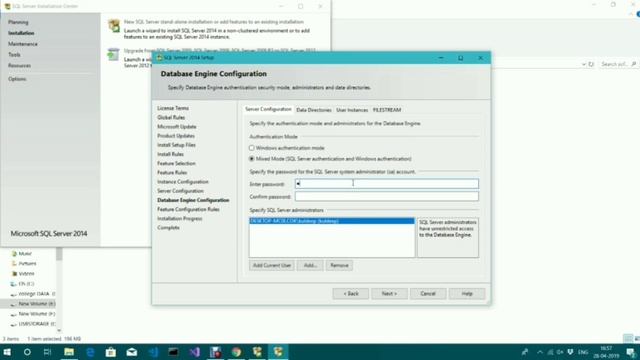Image resolution: width=640 pixels, height=360 pixels.
Task: Click the File Explorer search box
Action: click(x=618, y=64)
